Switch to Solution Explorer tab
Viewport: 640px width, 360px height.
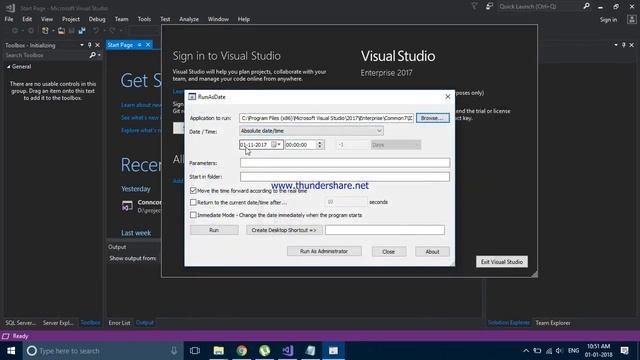(509, 323)
